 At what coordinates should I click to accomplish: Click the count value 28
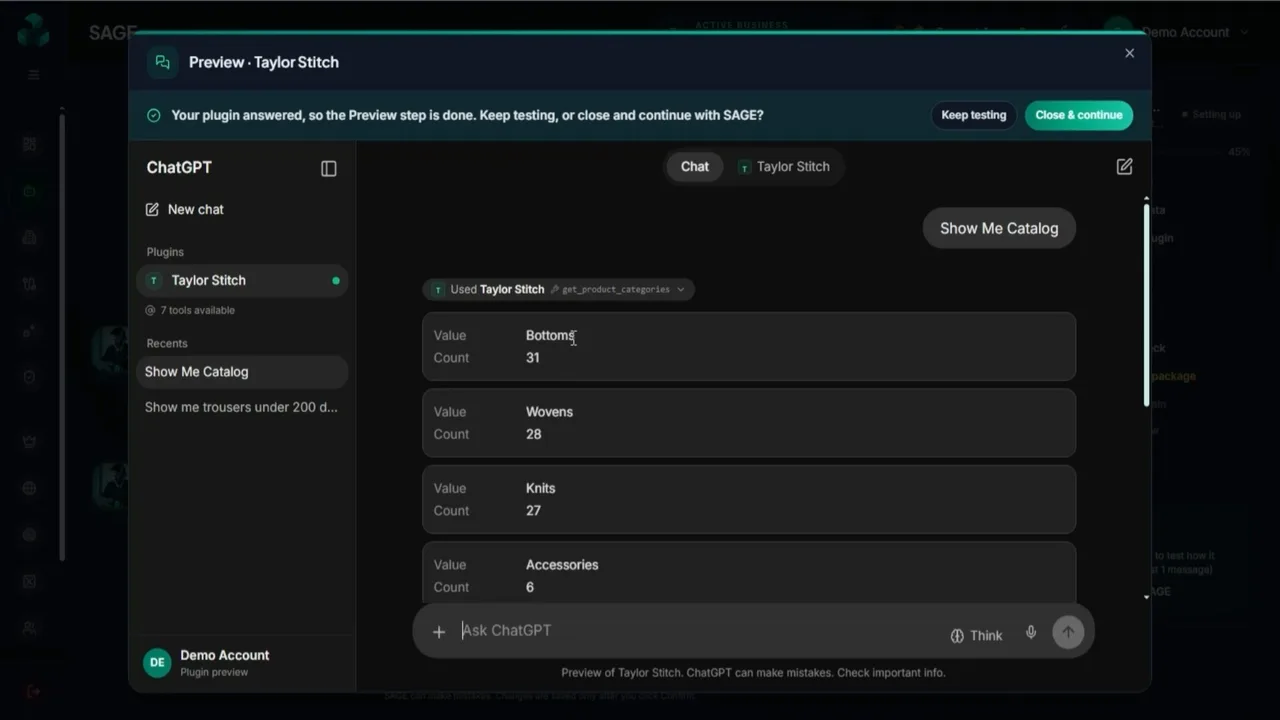coord(533,435)
